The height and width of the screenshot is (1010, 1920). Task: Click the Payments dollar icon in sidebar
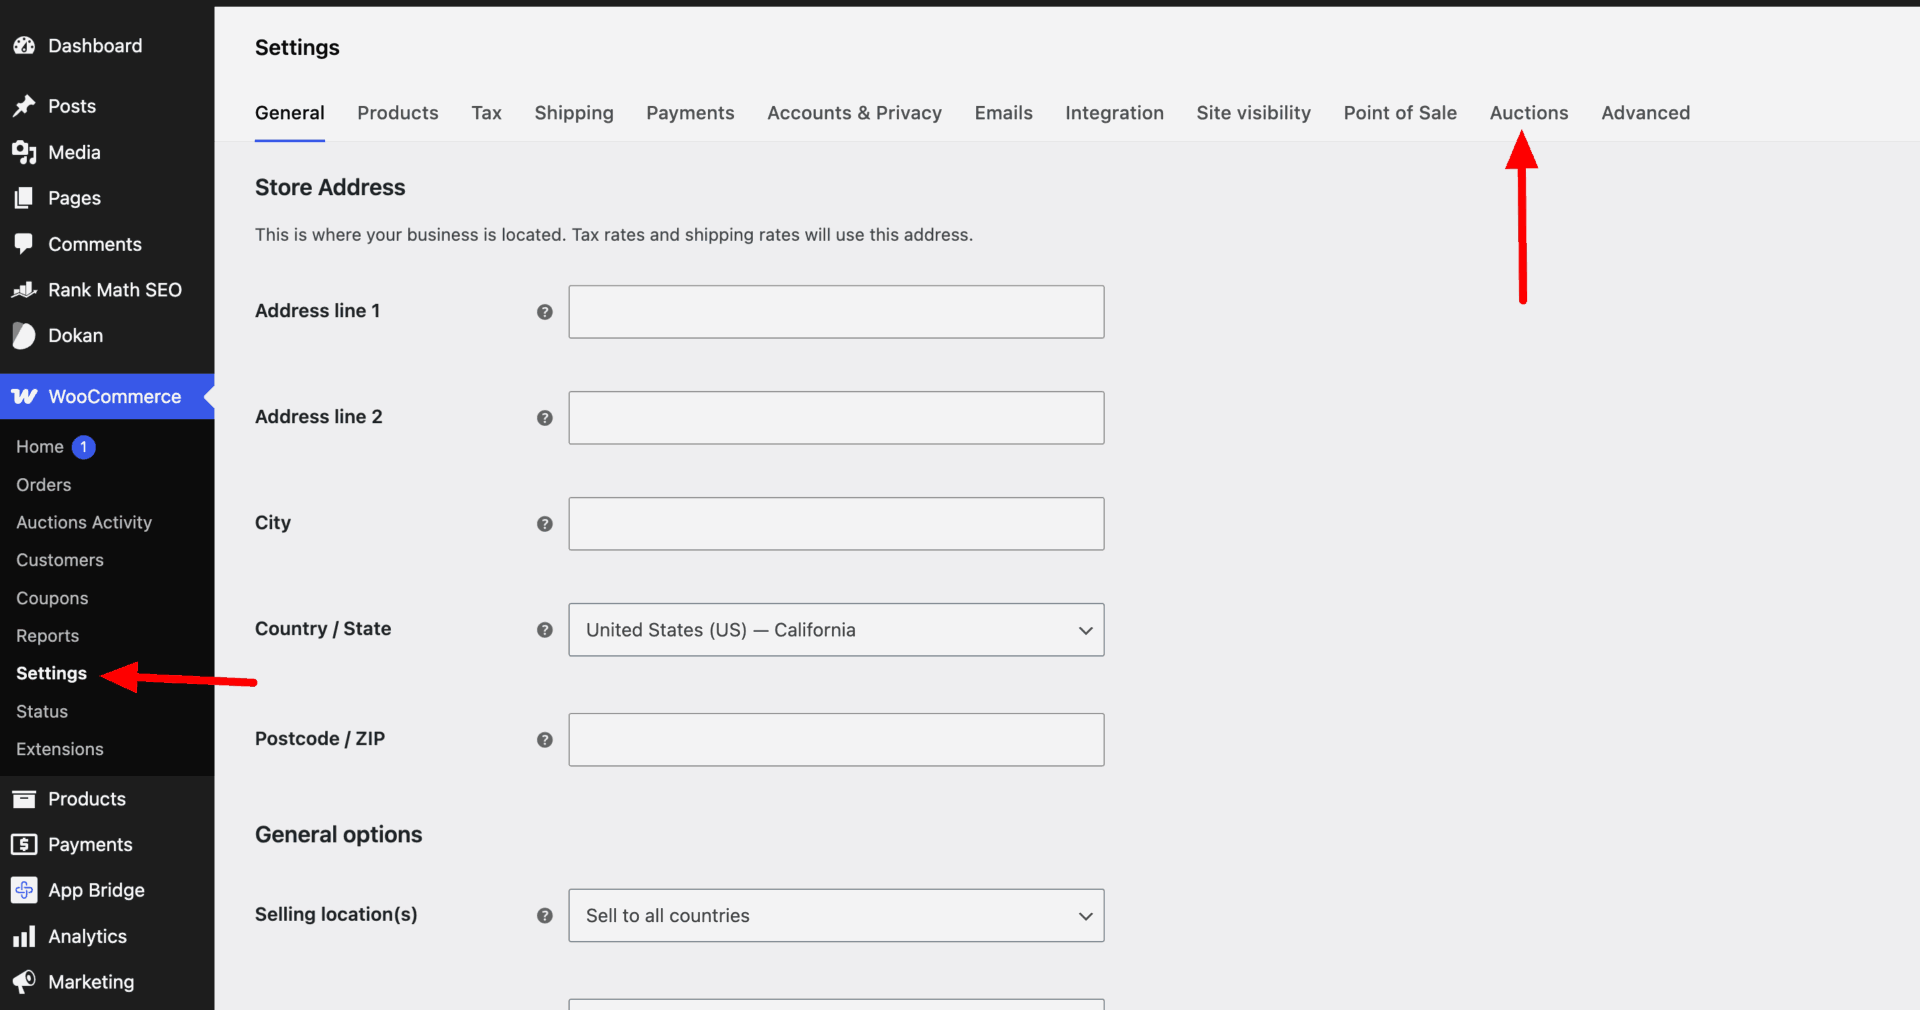tap(24, 845)
